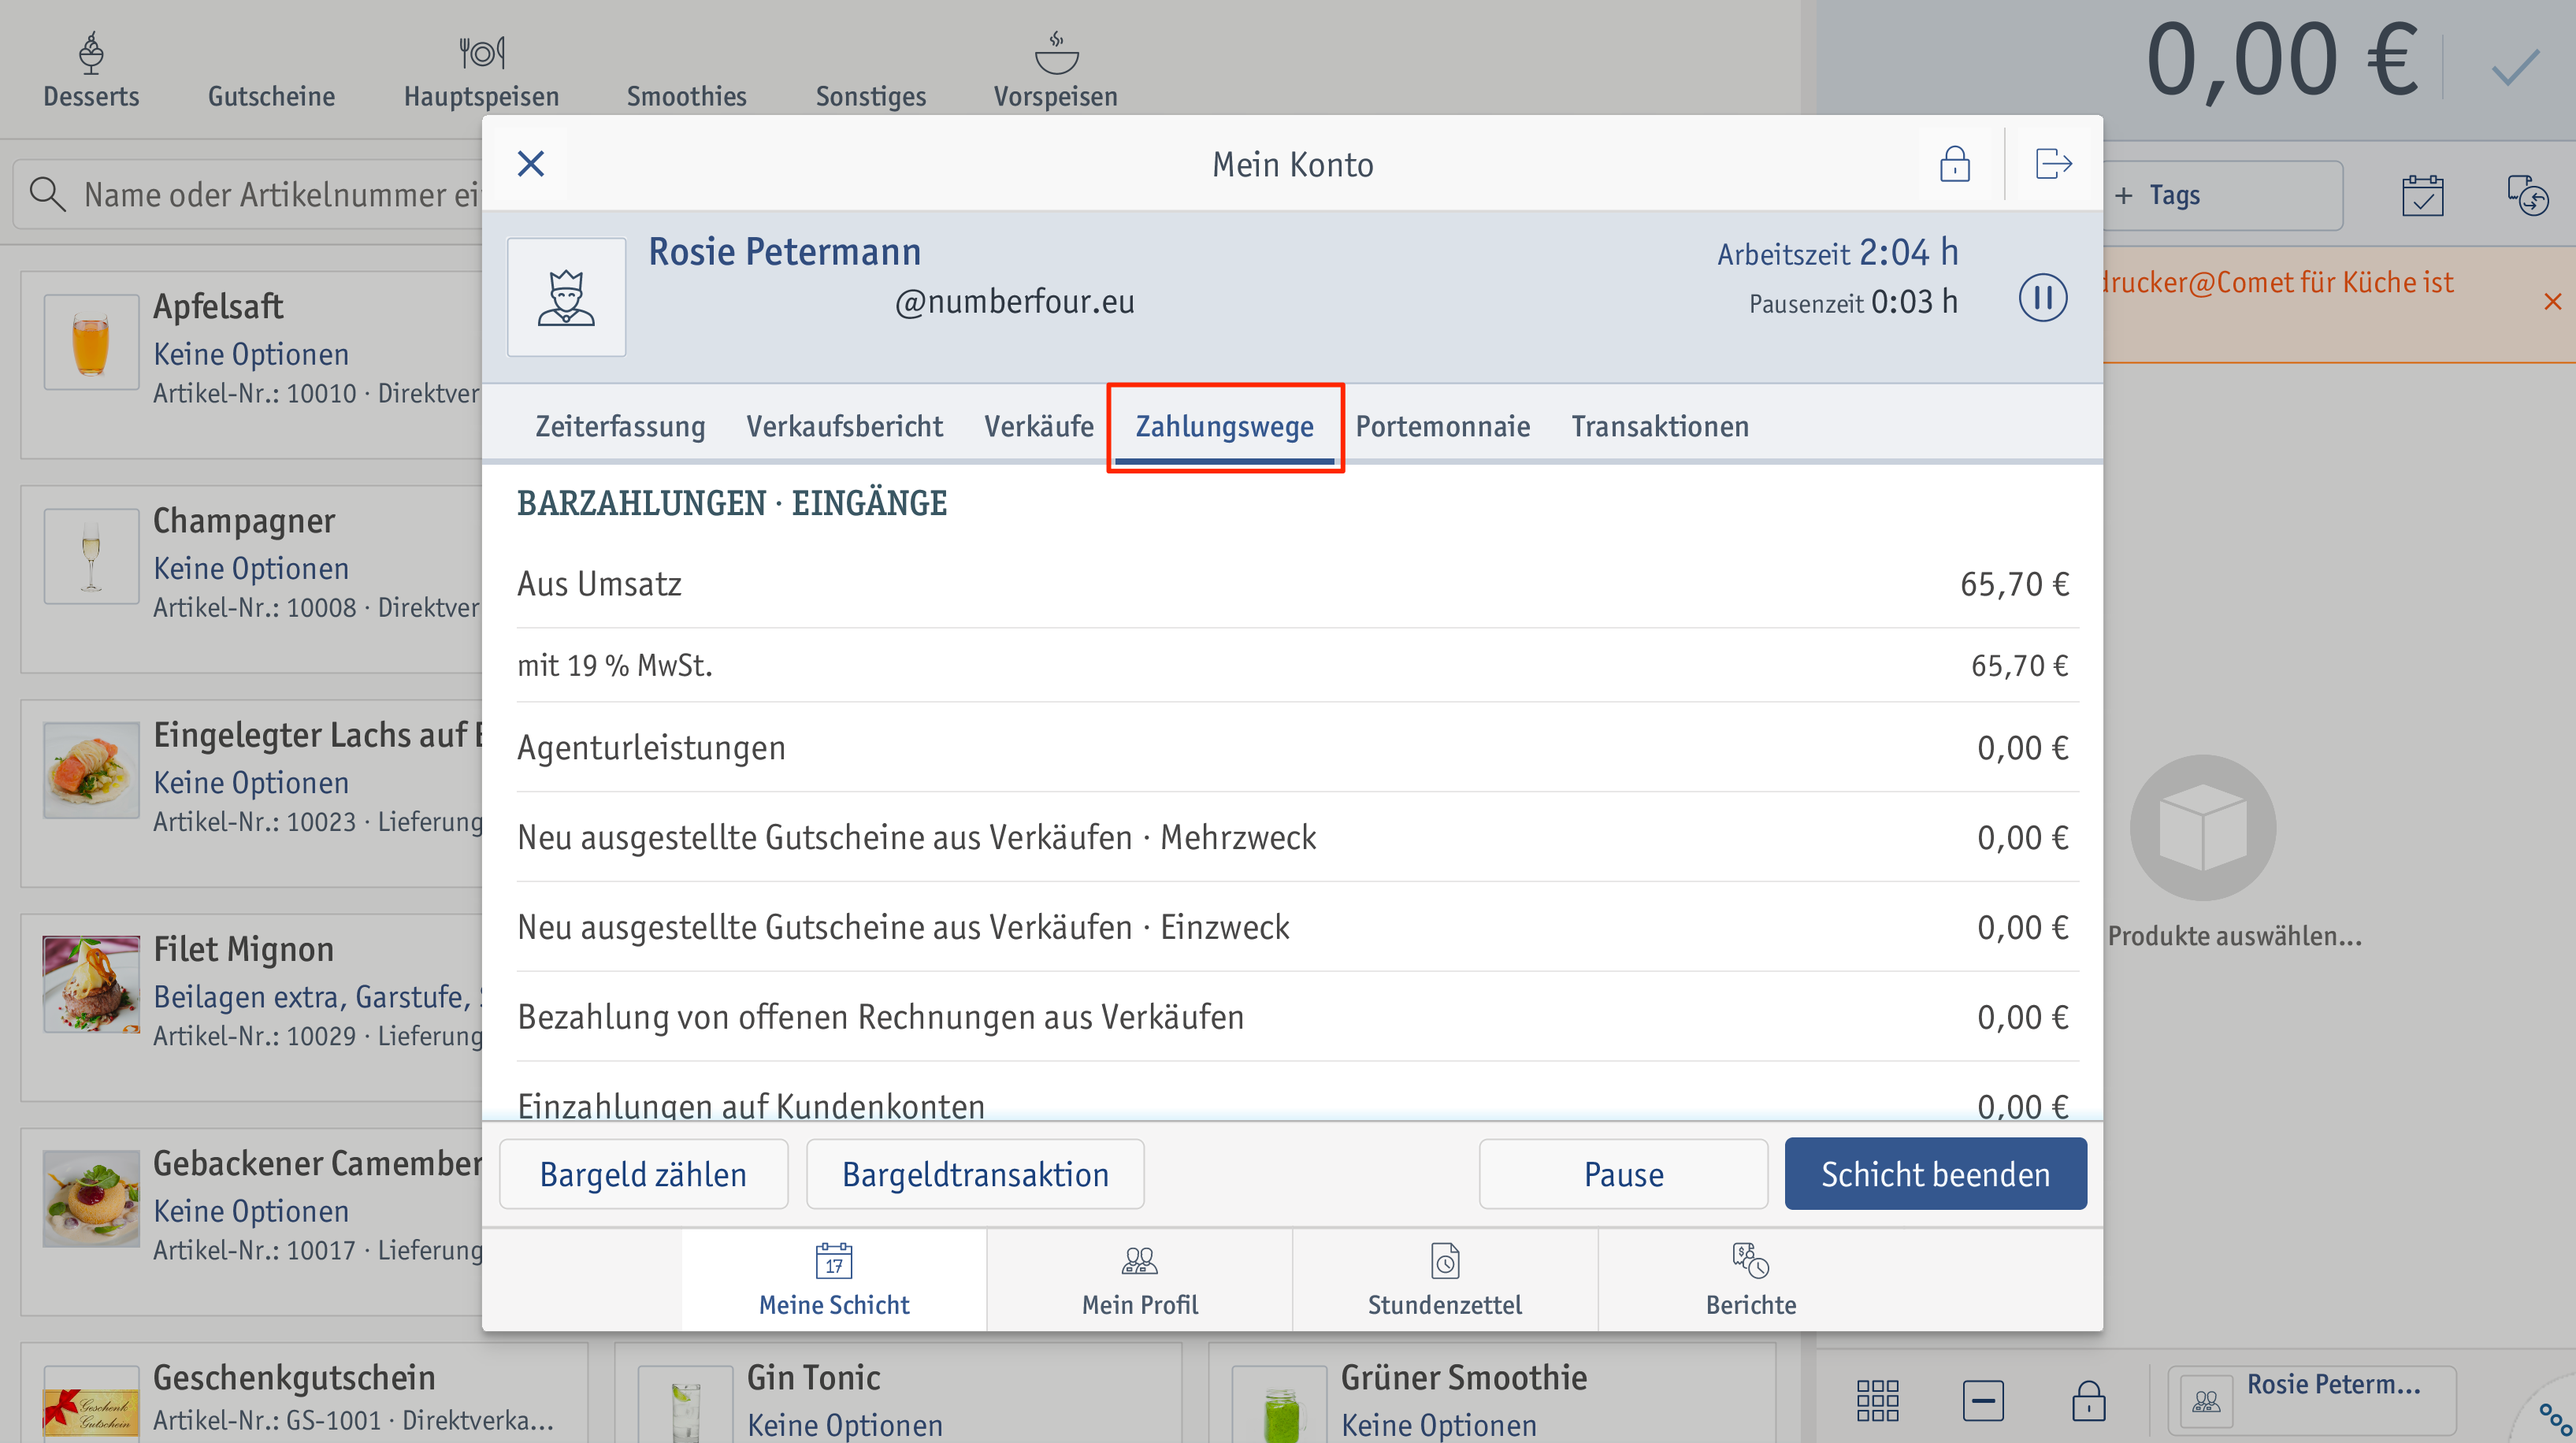Open the Portemonnaie tab
The height and width of the screenshot is (1443, 2576).
point(1442,427)
